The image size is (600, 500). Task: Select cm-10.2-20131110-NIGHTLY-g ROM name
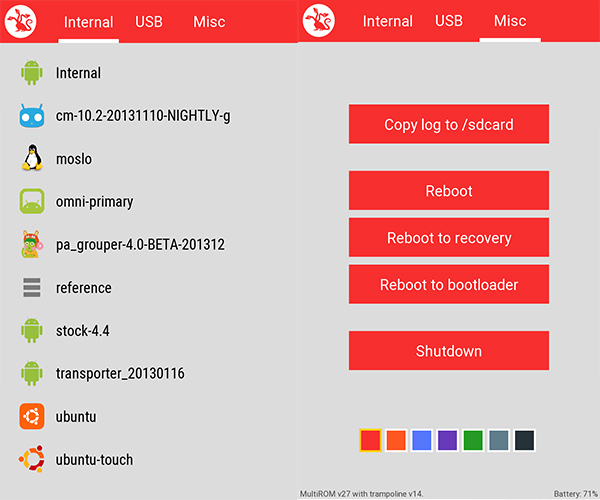[x=143, y=116]
